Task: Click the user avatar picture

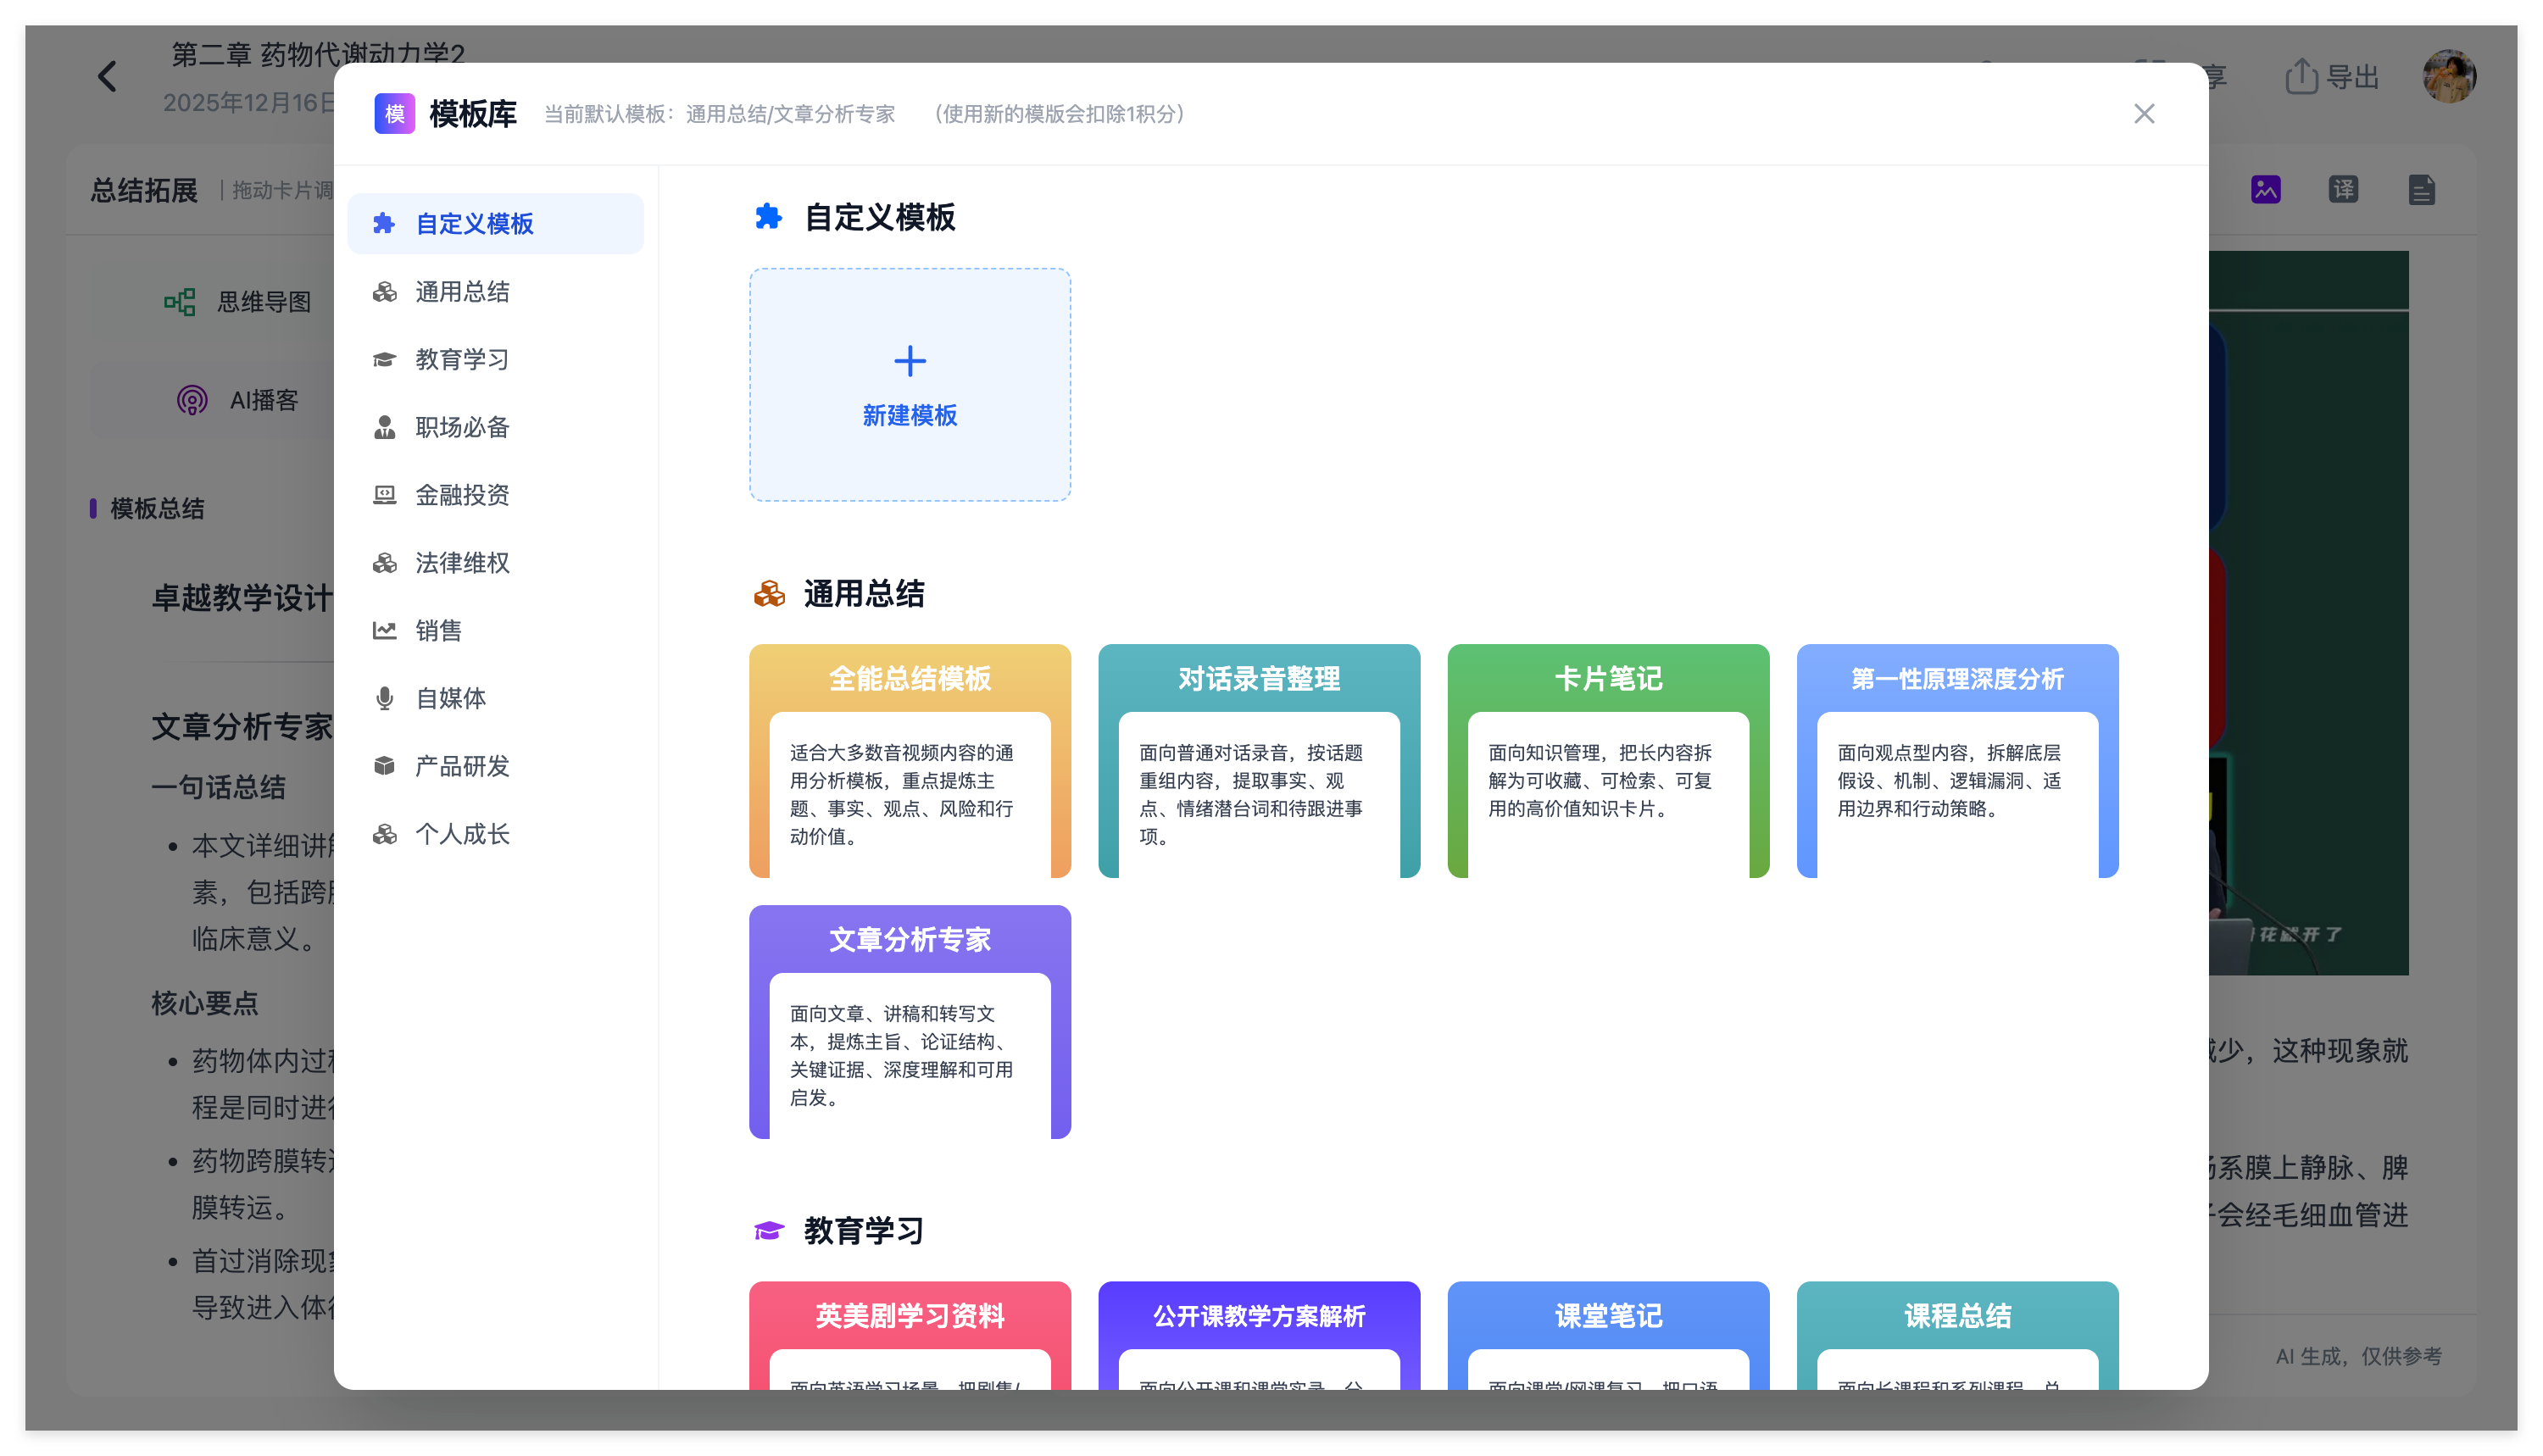Action: click(x=2448, y=76)
